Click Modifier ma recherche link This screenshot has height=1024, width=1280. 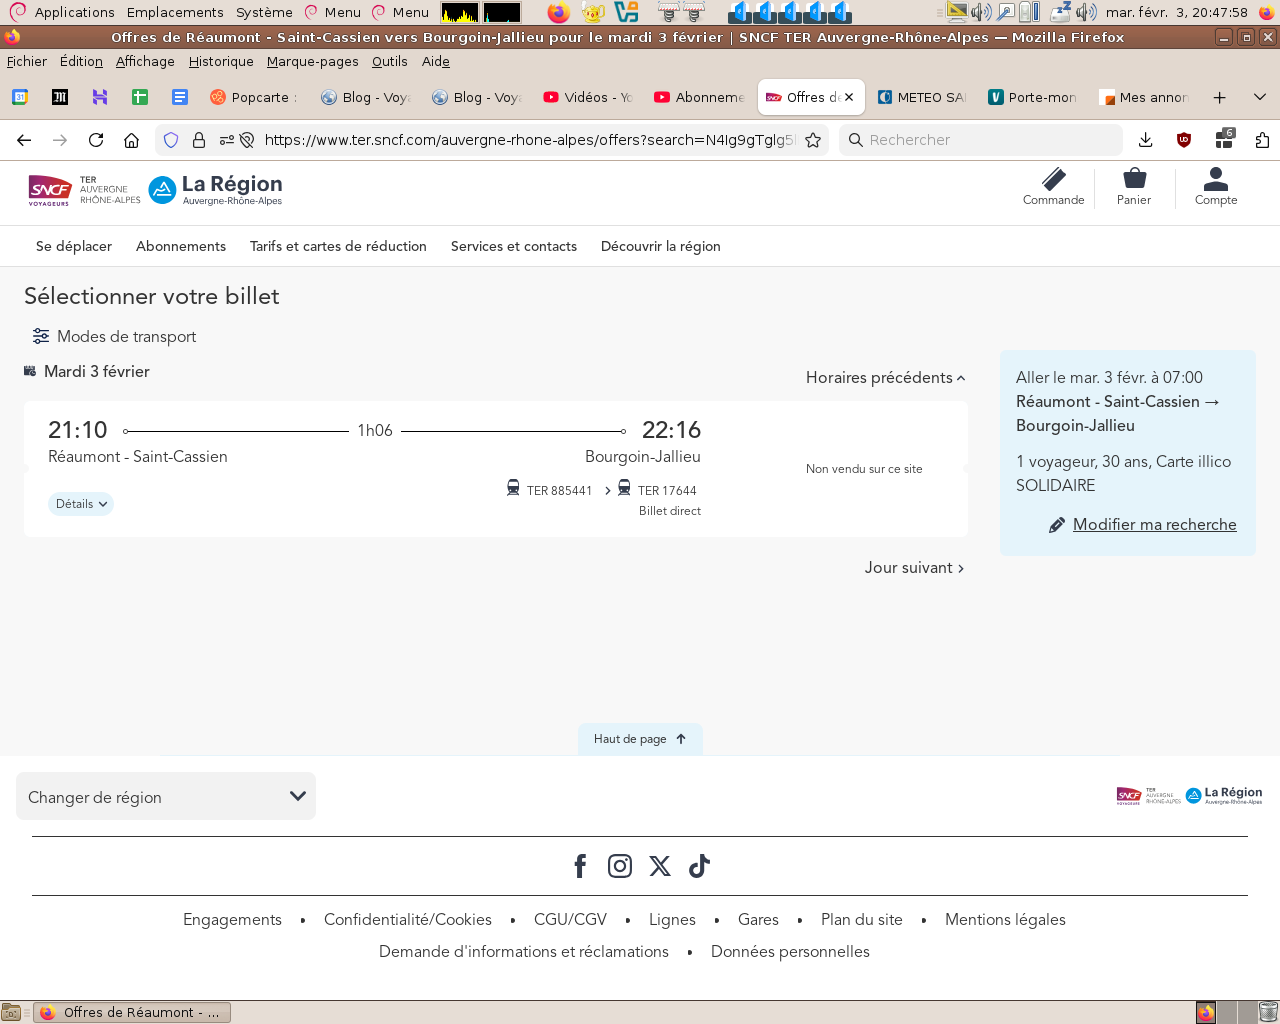coord(1154,525)
